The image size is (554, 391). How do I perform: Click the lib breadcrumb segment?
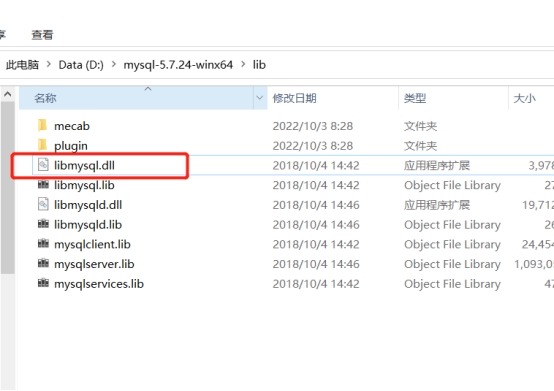point(259,65)
